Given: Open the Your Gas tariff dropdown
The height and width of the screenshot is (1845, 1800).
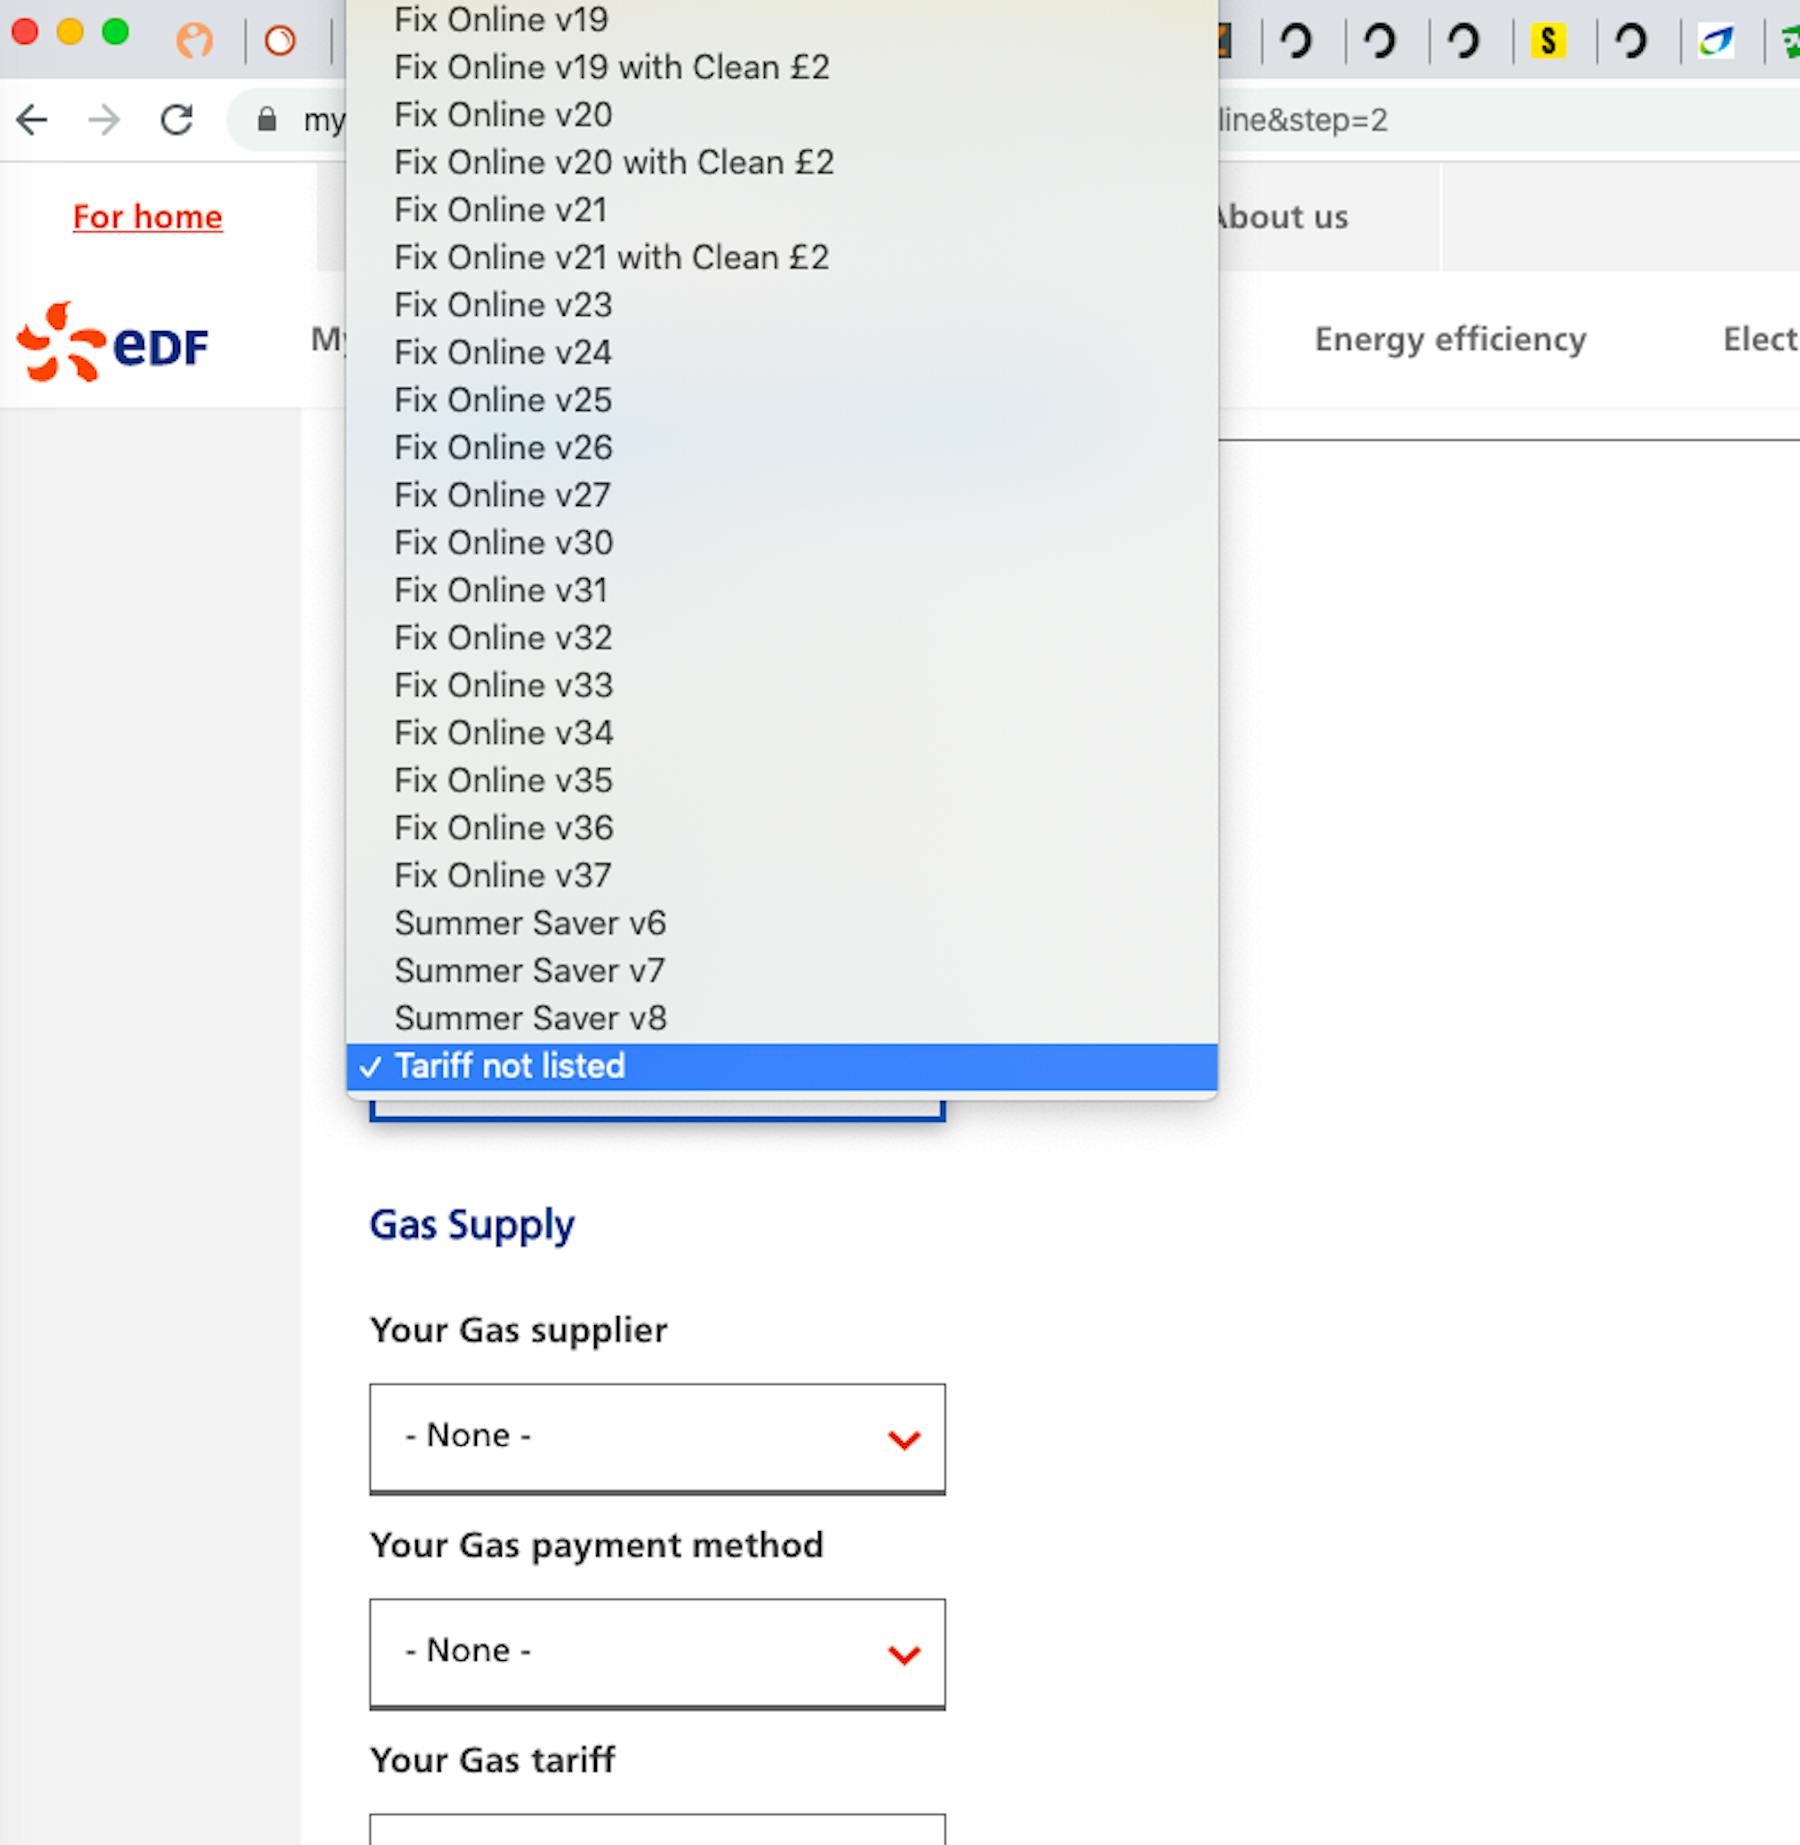Looking at the screenshot, I should pyautogui.click(x=657, y=1829).
